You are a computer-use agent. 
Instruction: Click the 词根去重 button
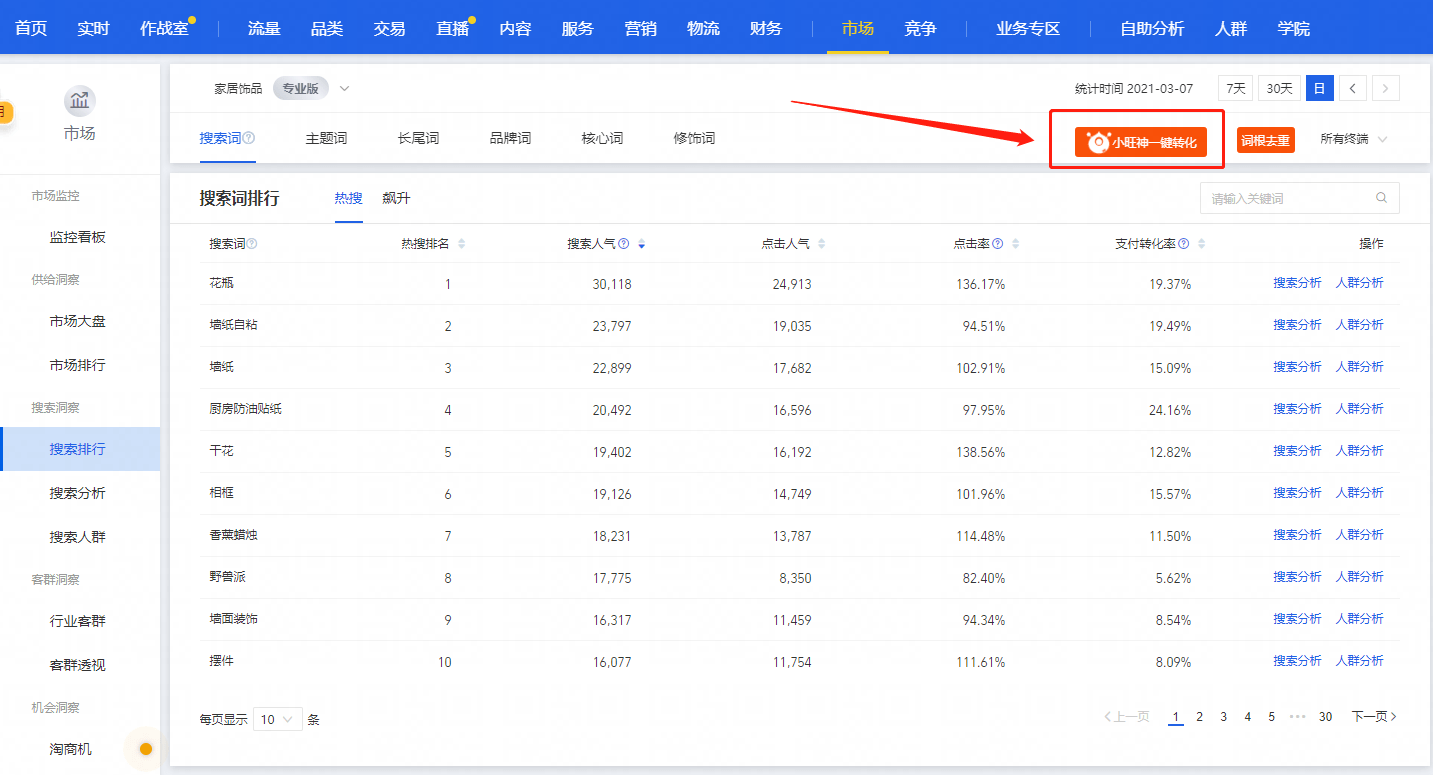pos(1266,140)
